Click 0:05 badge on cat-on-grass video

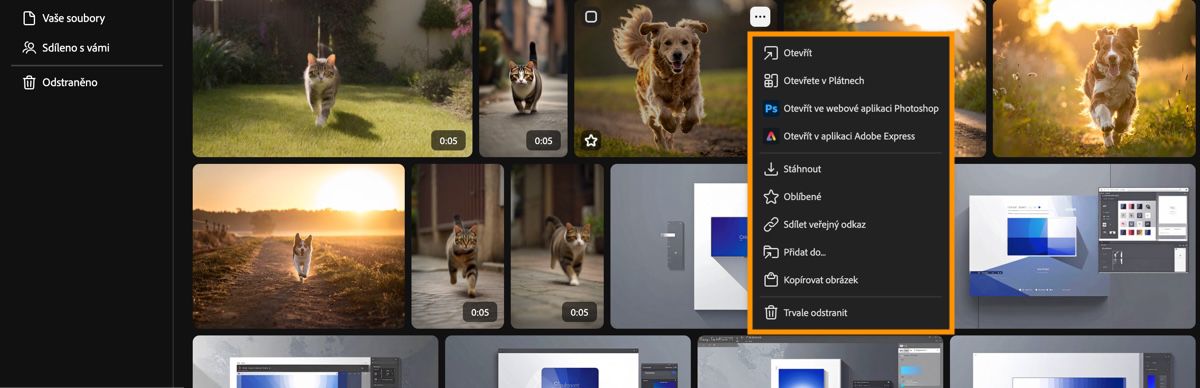448,141
